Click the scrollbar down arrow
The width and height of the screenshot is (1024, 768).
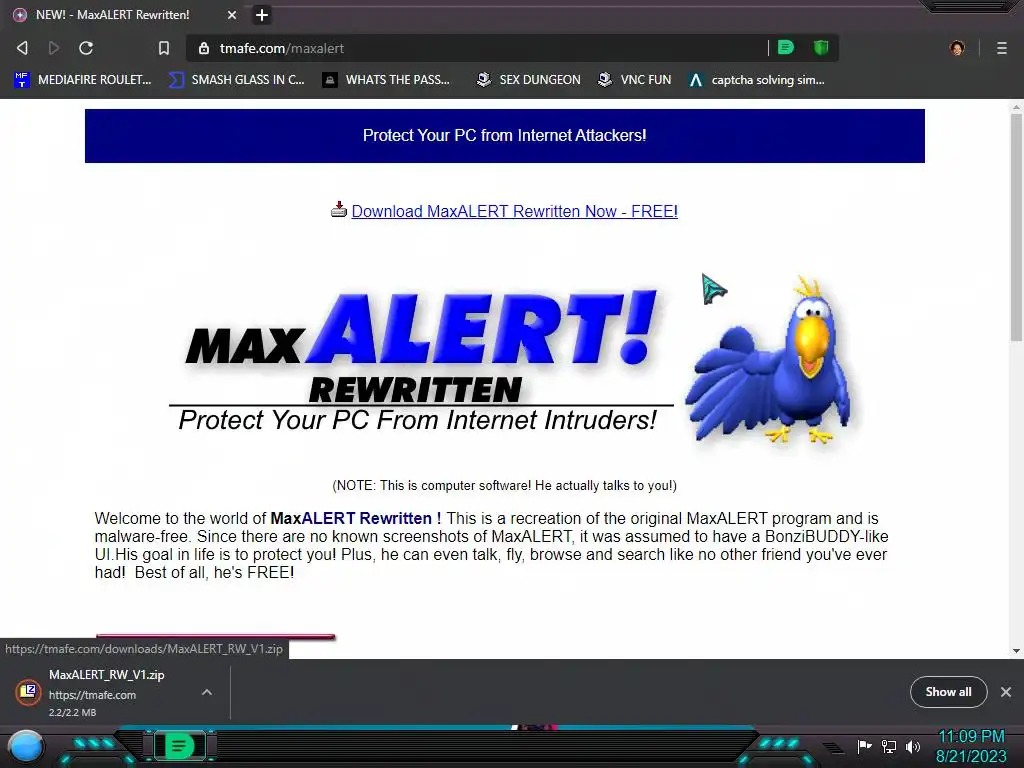1016,650
